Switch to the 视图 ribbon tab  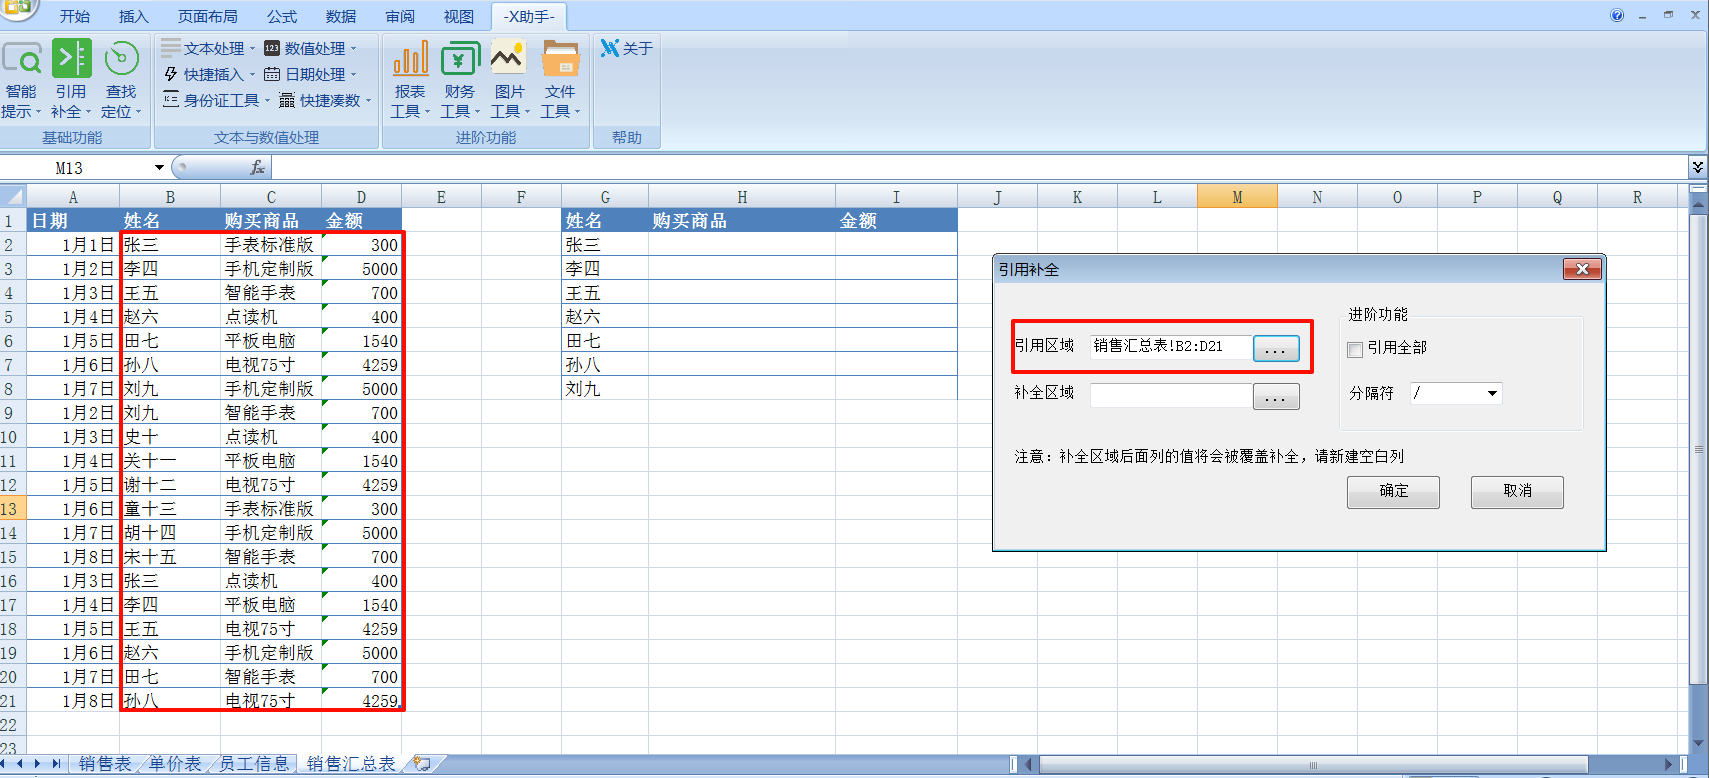pos(459,16)
